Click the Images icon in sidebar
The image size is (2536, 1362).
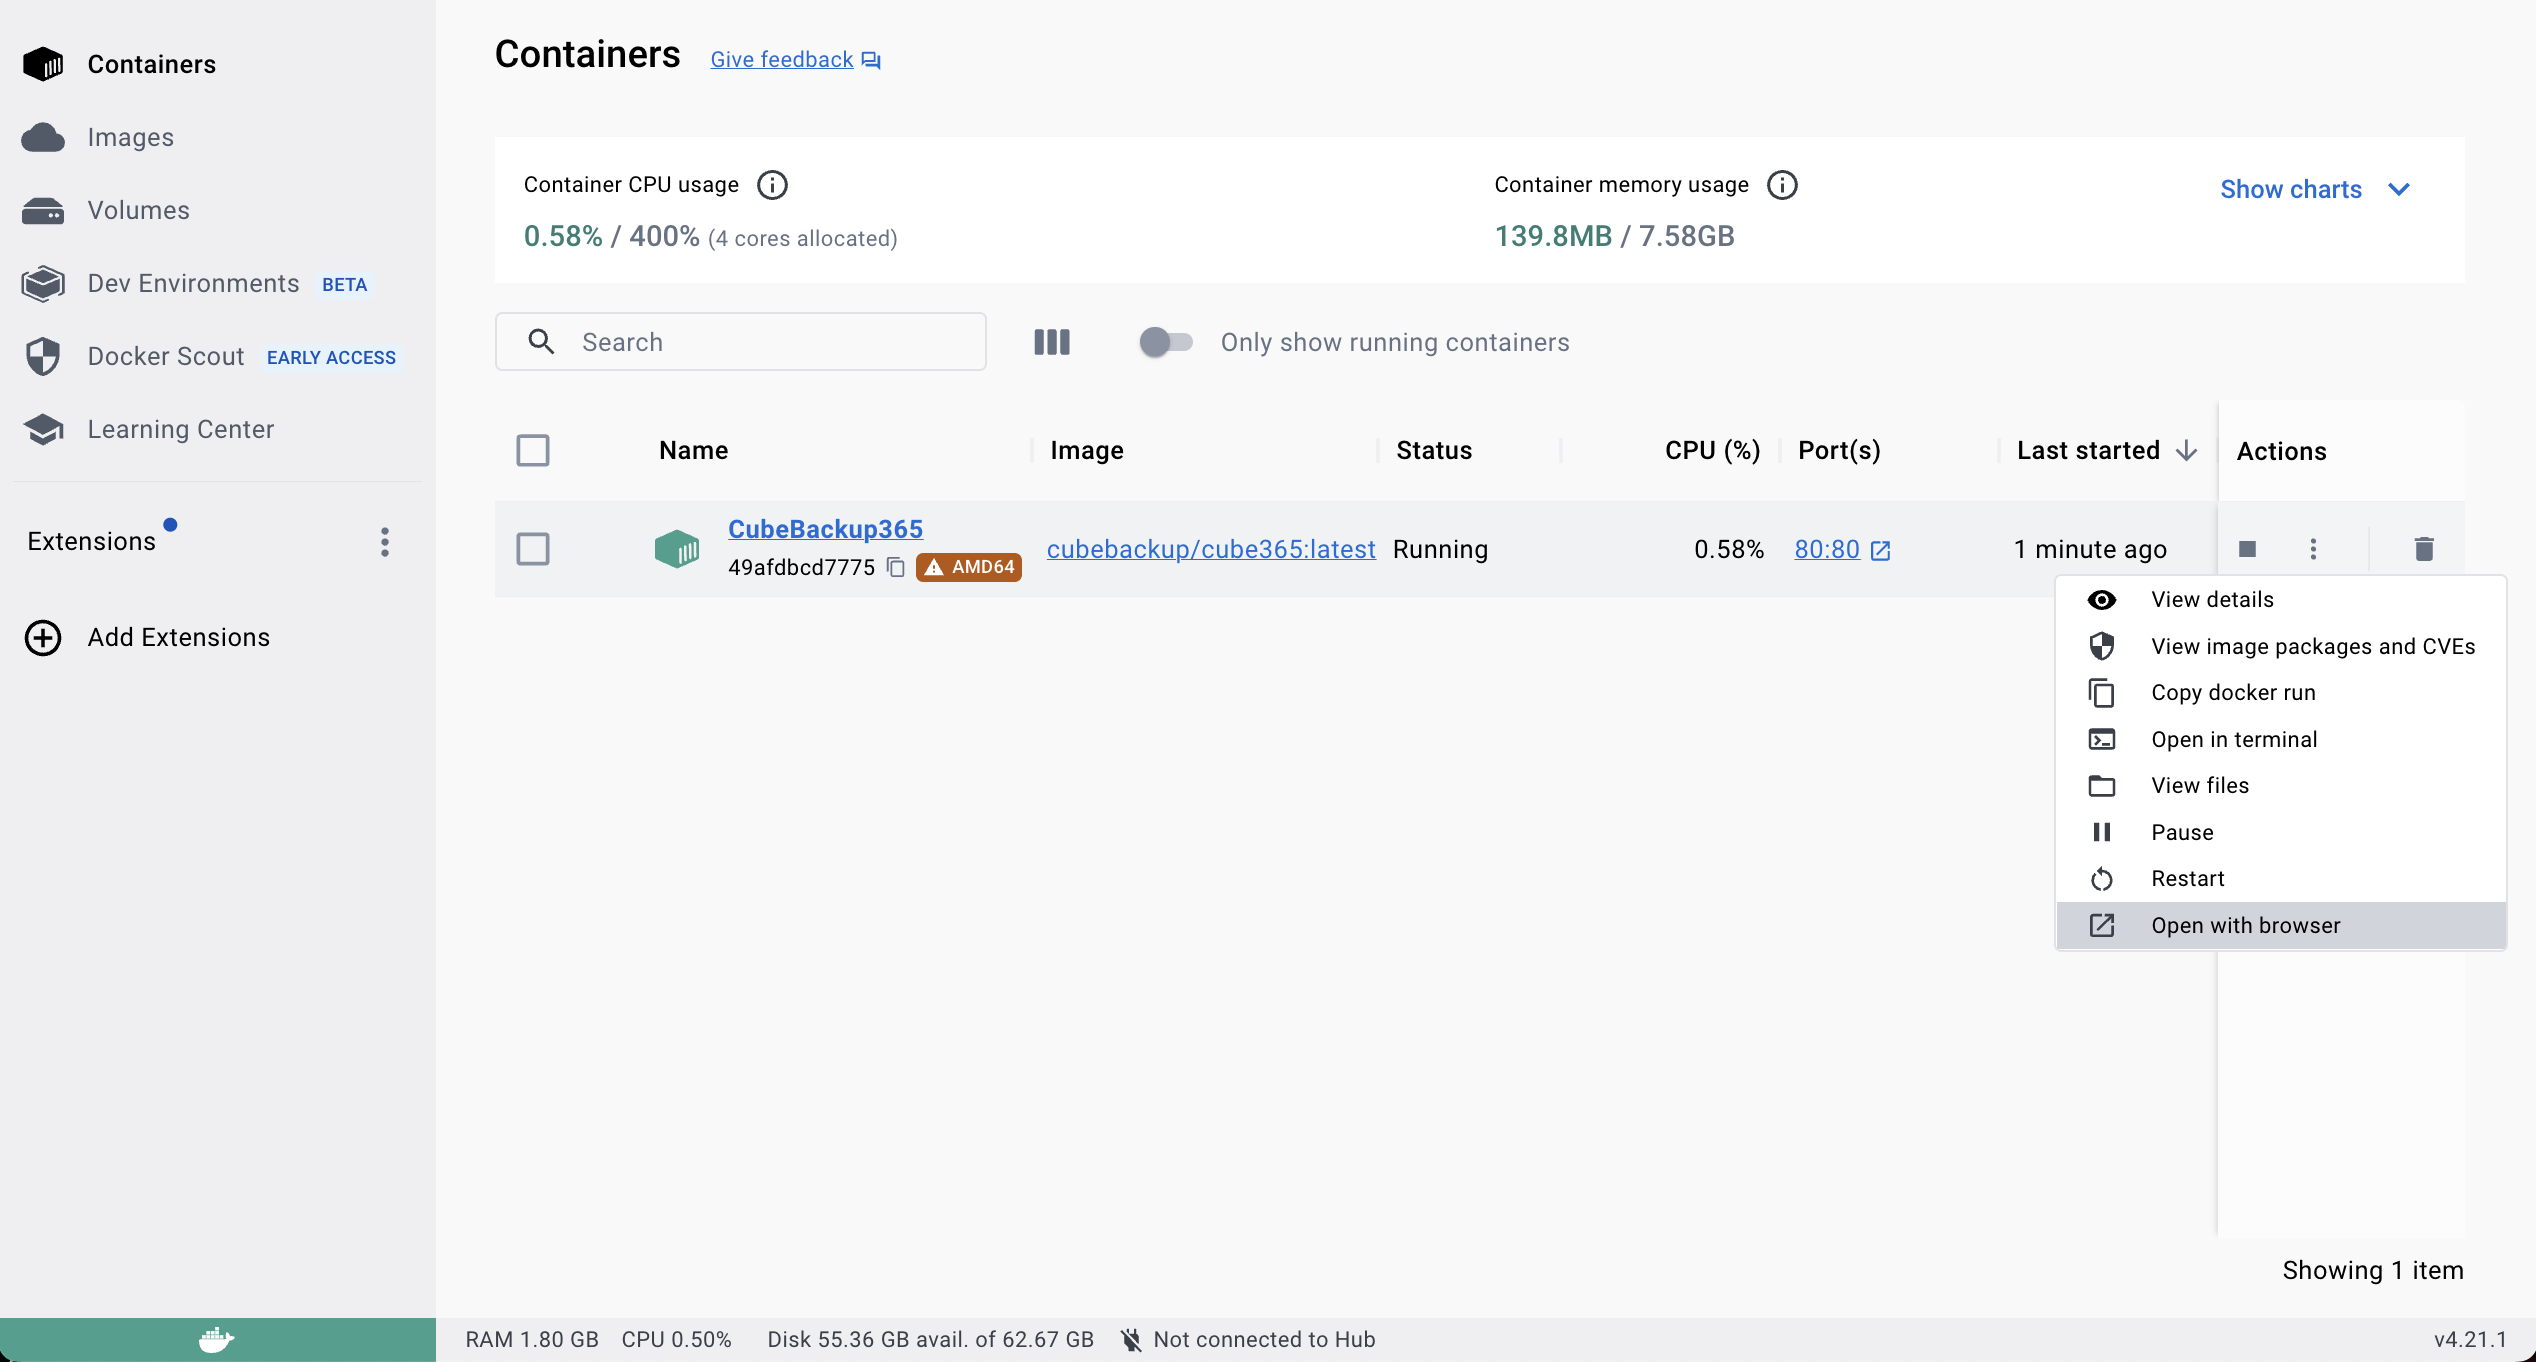pyautogui.click(x=44, y=136)
